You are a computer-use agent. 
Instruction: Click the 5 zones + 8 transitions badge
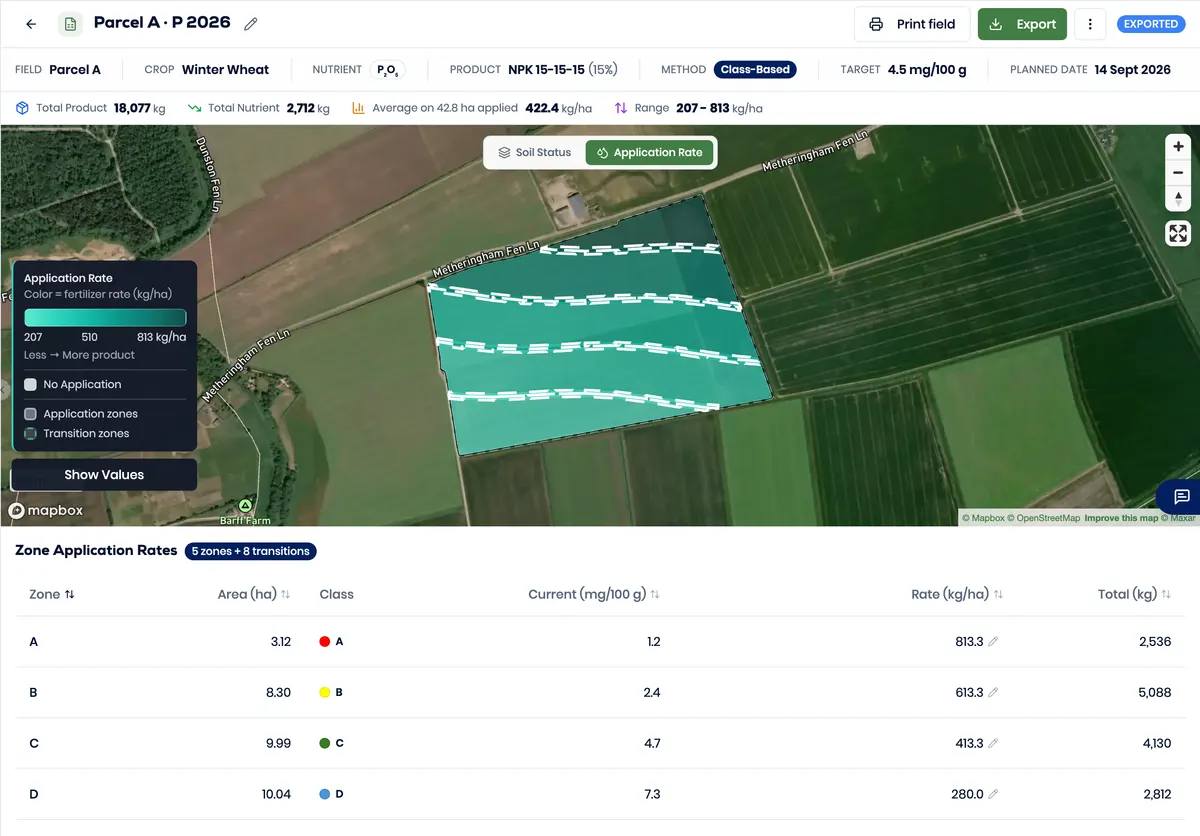pos(250,551)
